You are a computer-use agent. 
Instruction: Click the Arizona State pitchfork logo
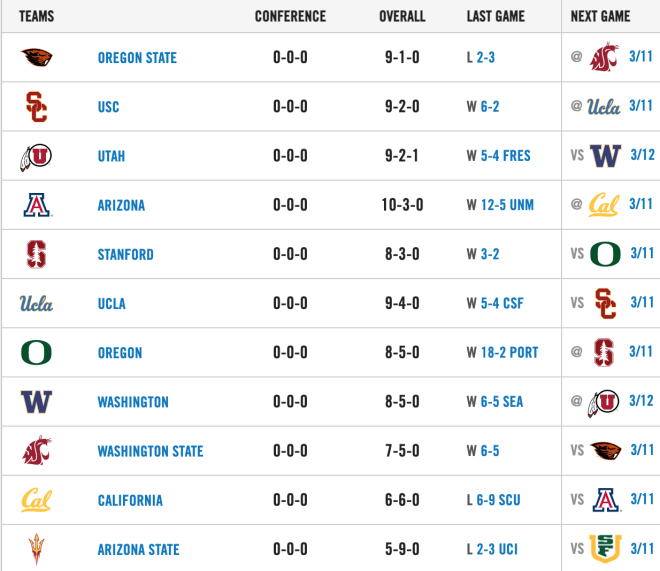(36, 549)
